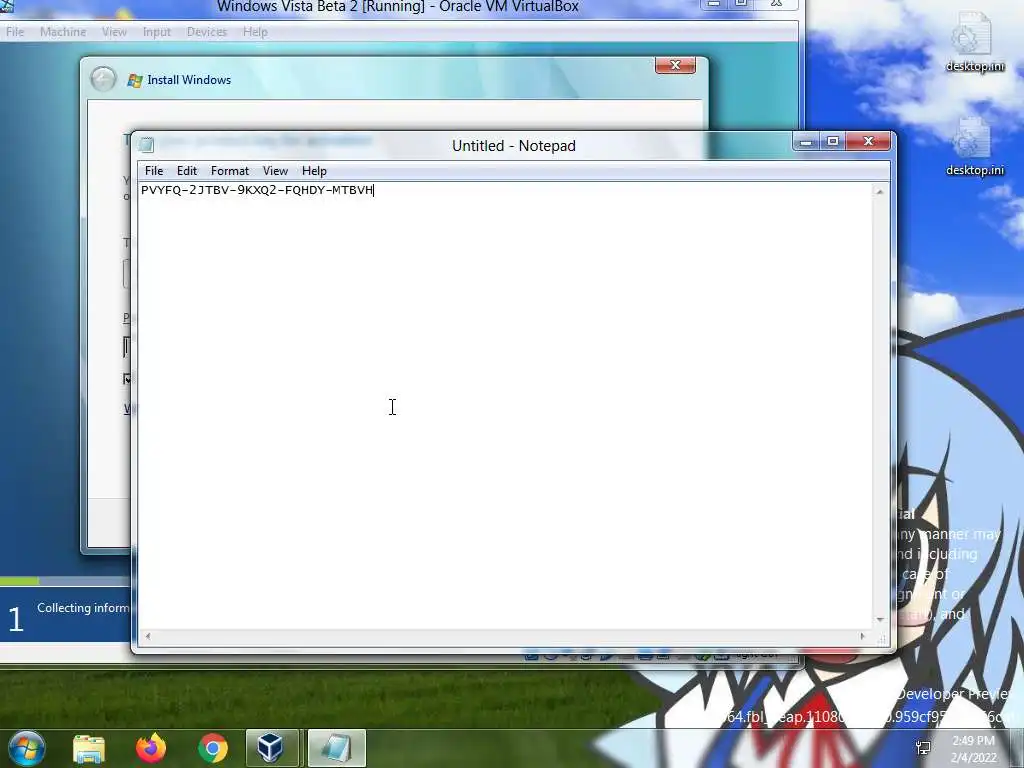Click the VirtualBox window title bar
The image size is (1024, 768).
397,7
